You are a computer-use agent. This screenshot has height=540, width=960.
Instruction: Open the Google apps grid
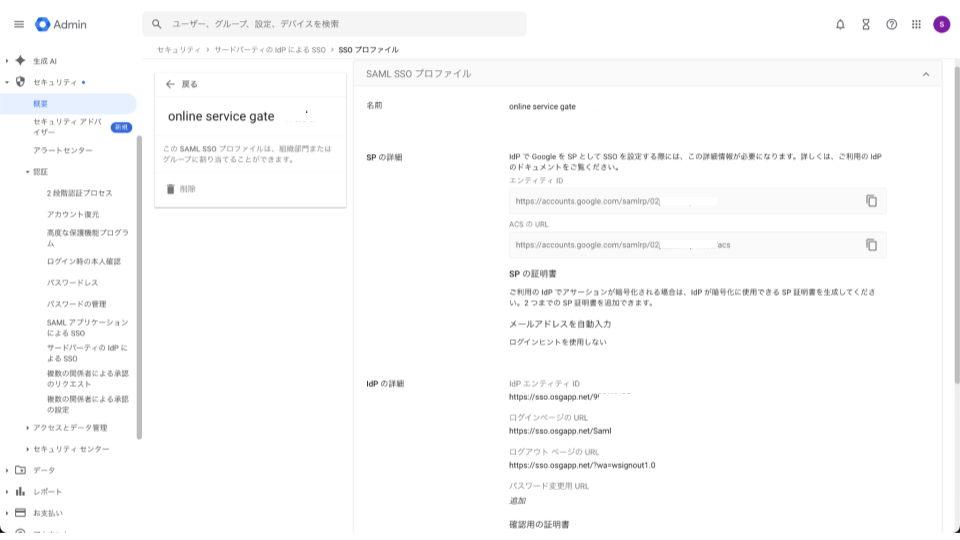tap(916, 24)
